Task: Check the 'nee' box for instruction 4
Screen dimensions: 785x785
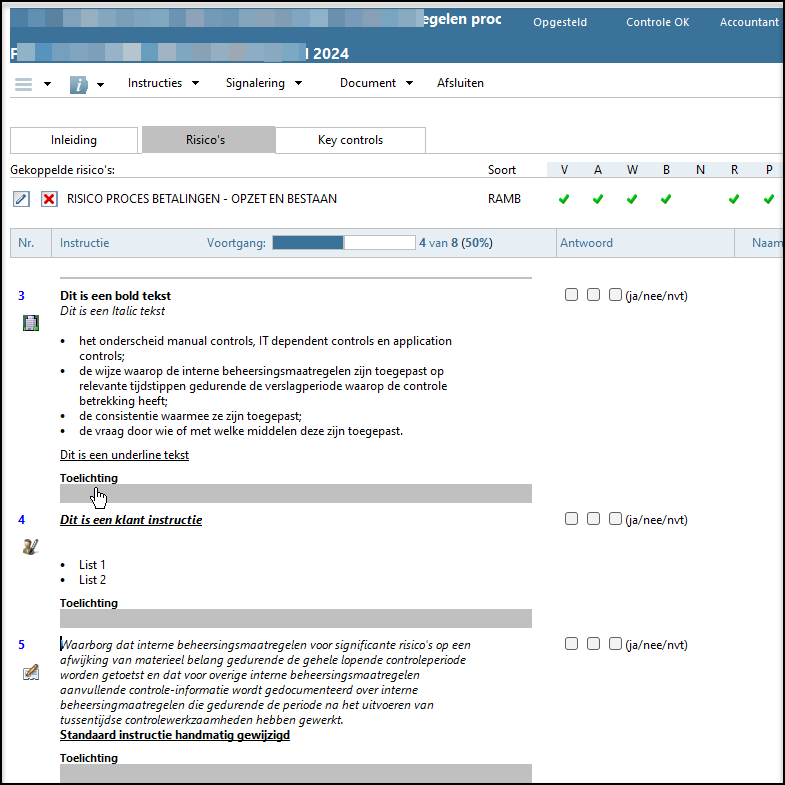Action: (593, 519)
